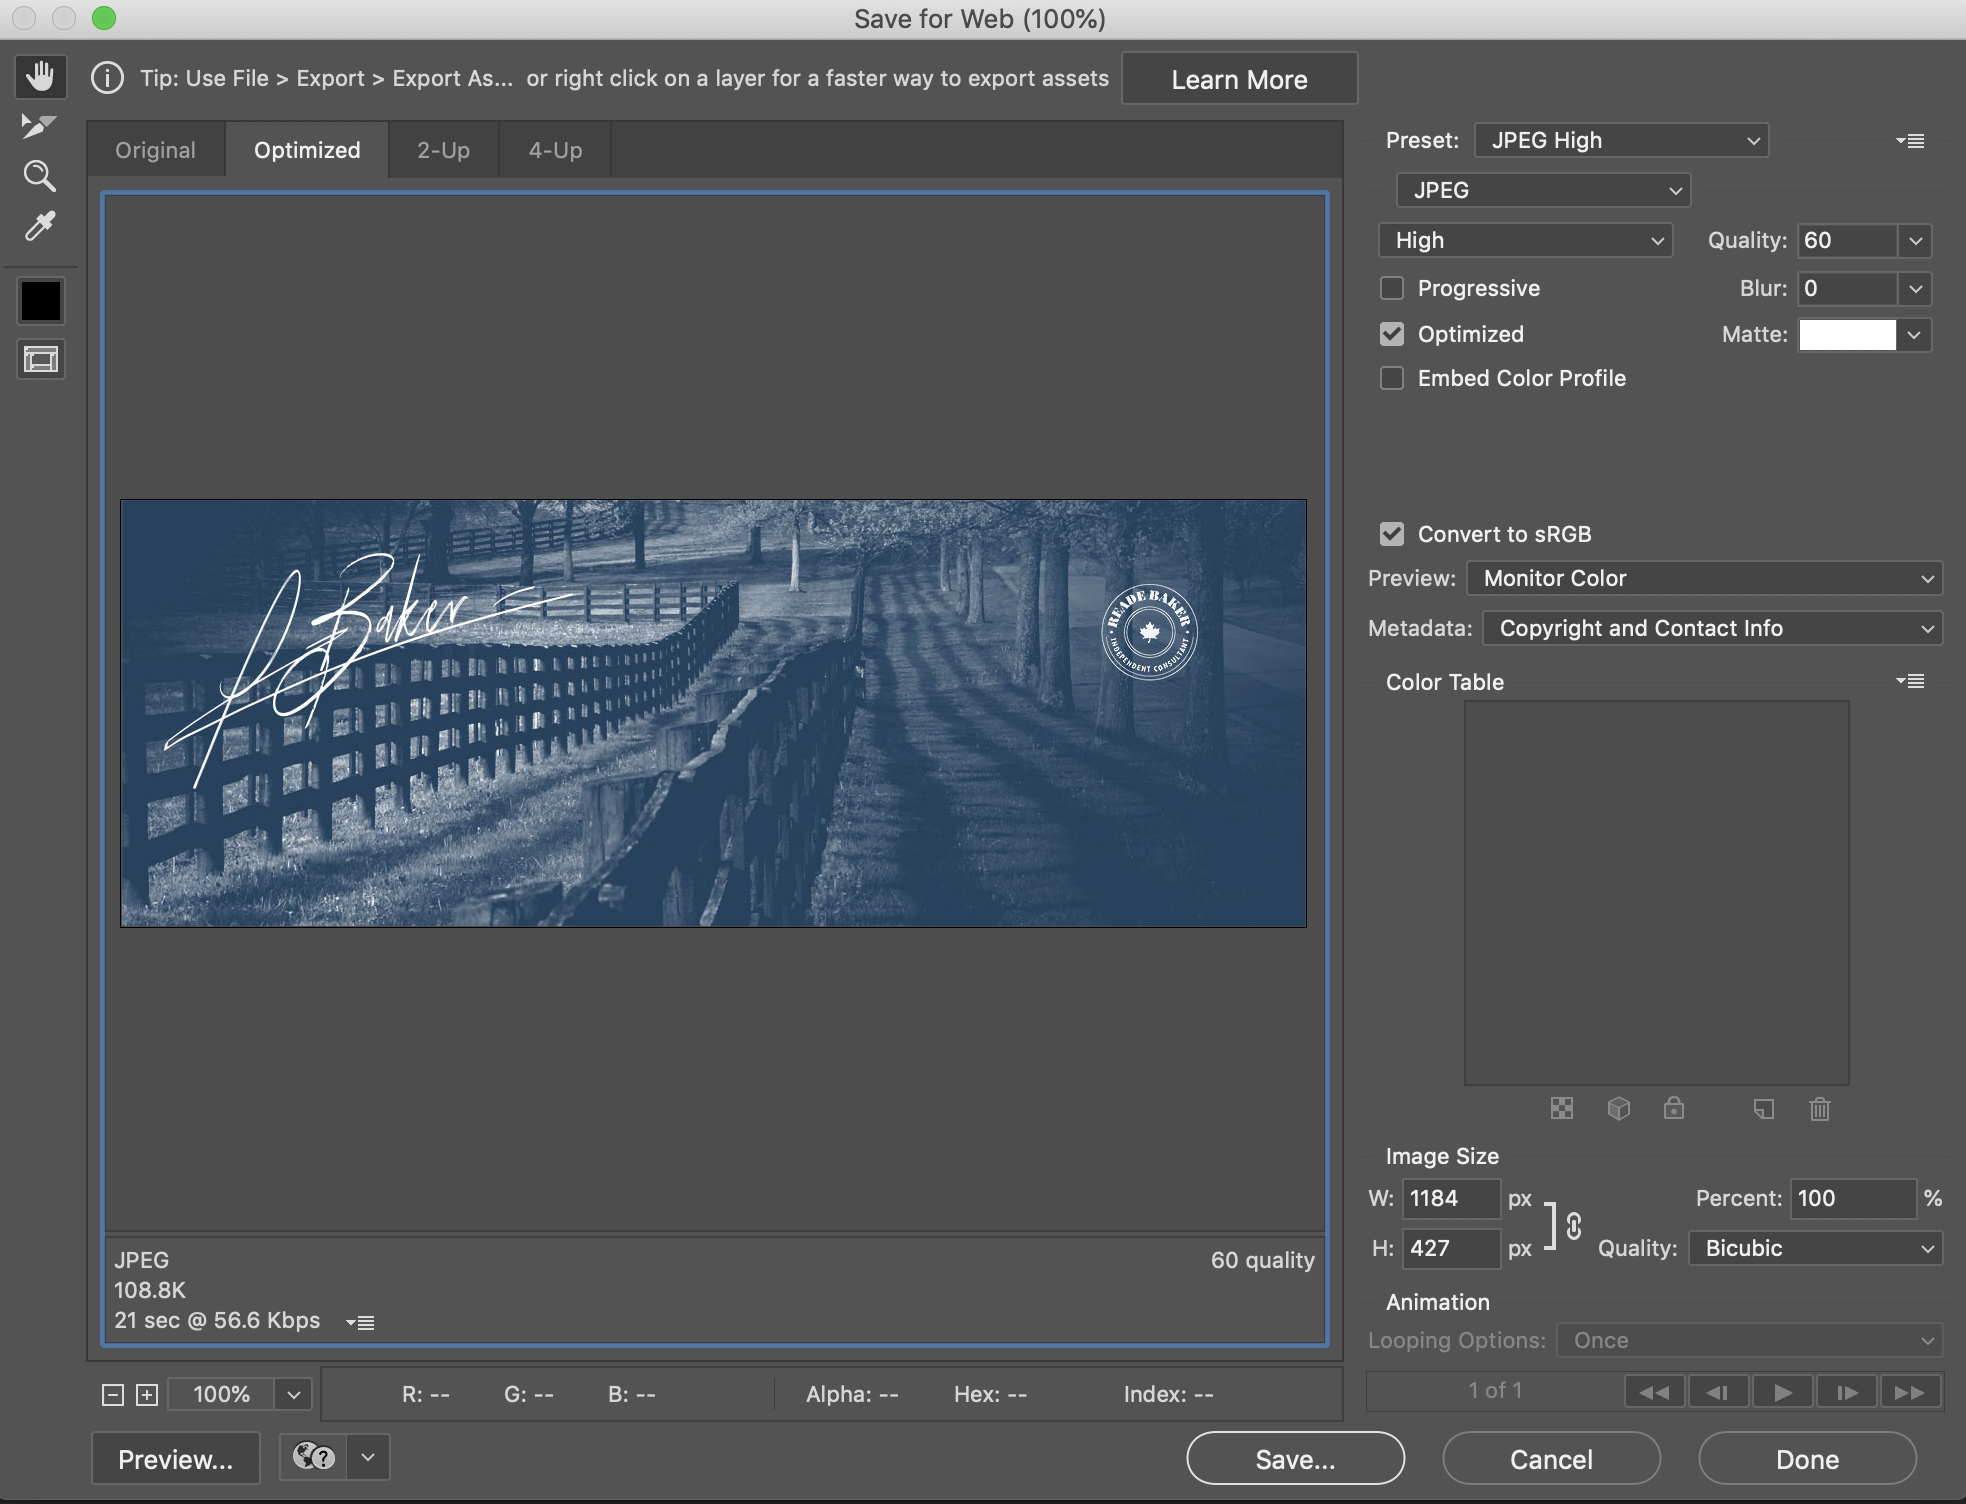Open the Matte color dropdown arrow
This screenshot has height=1504, width=1966.
(x=1914, y=335)
